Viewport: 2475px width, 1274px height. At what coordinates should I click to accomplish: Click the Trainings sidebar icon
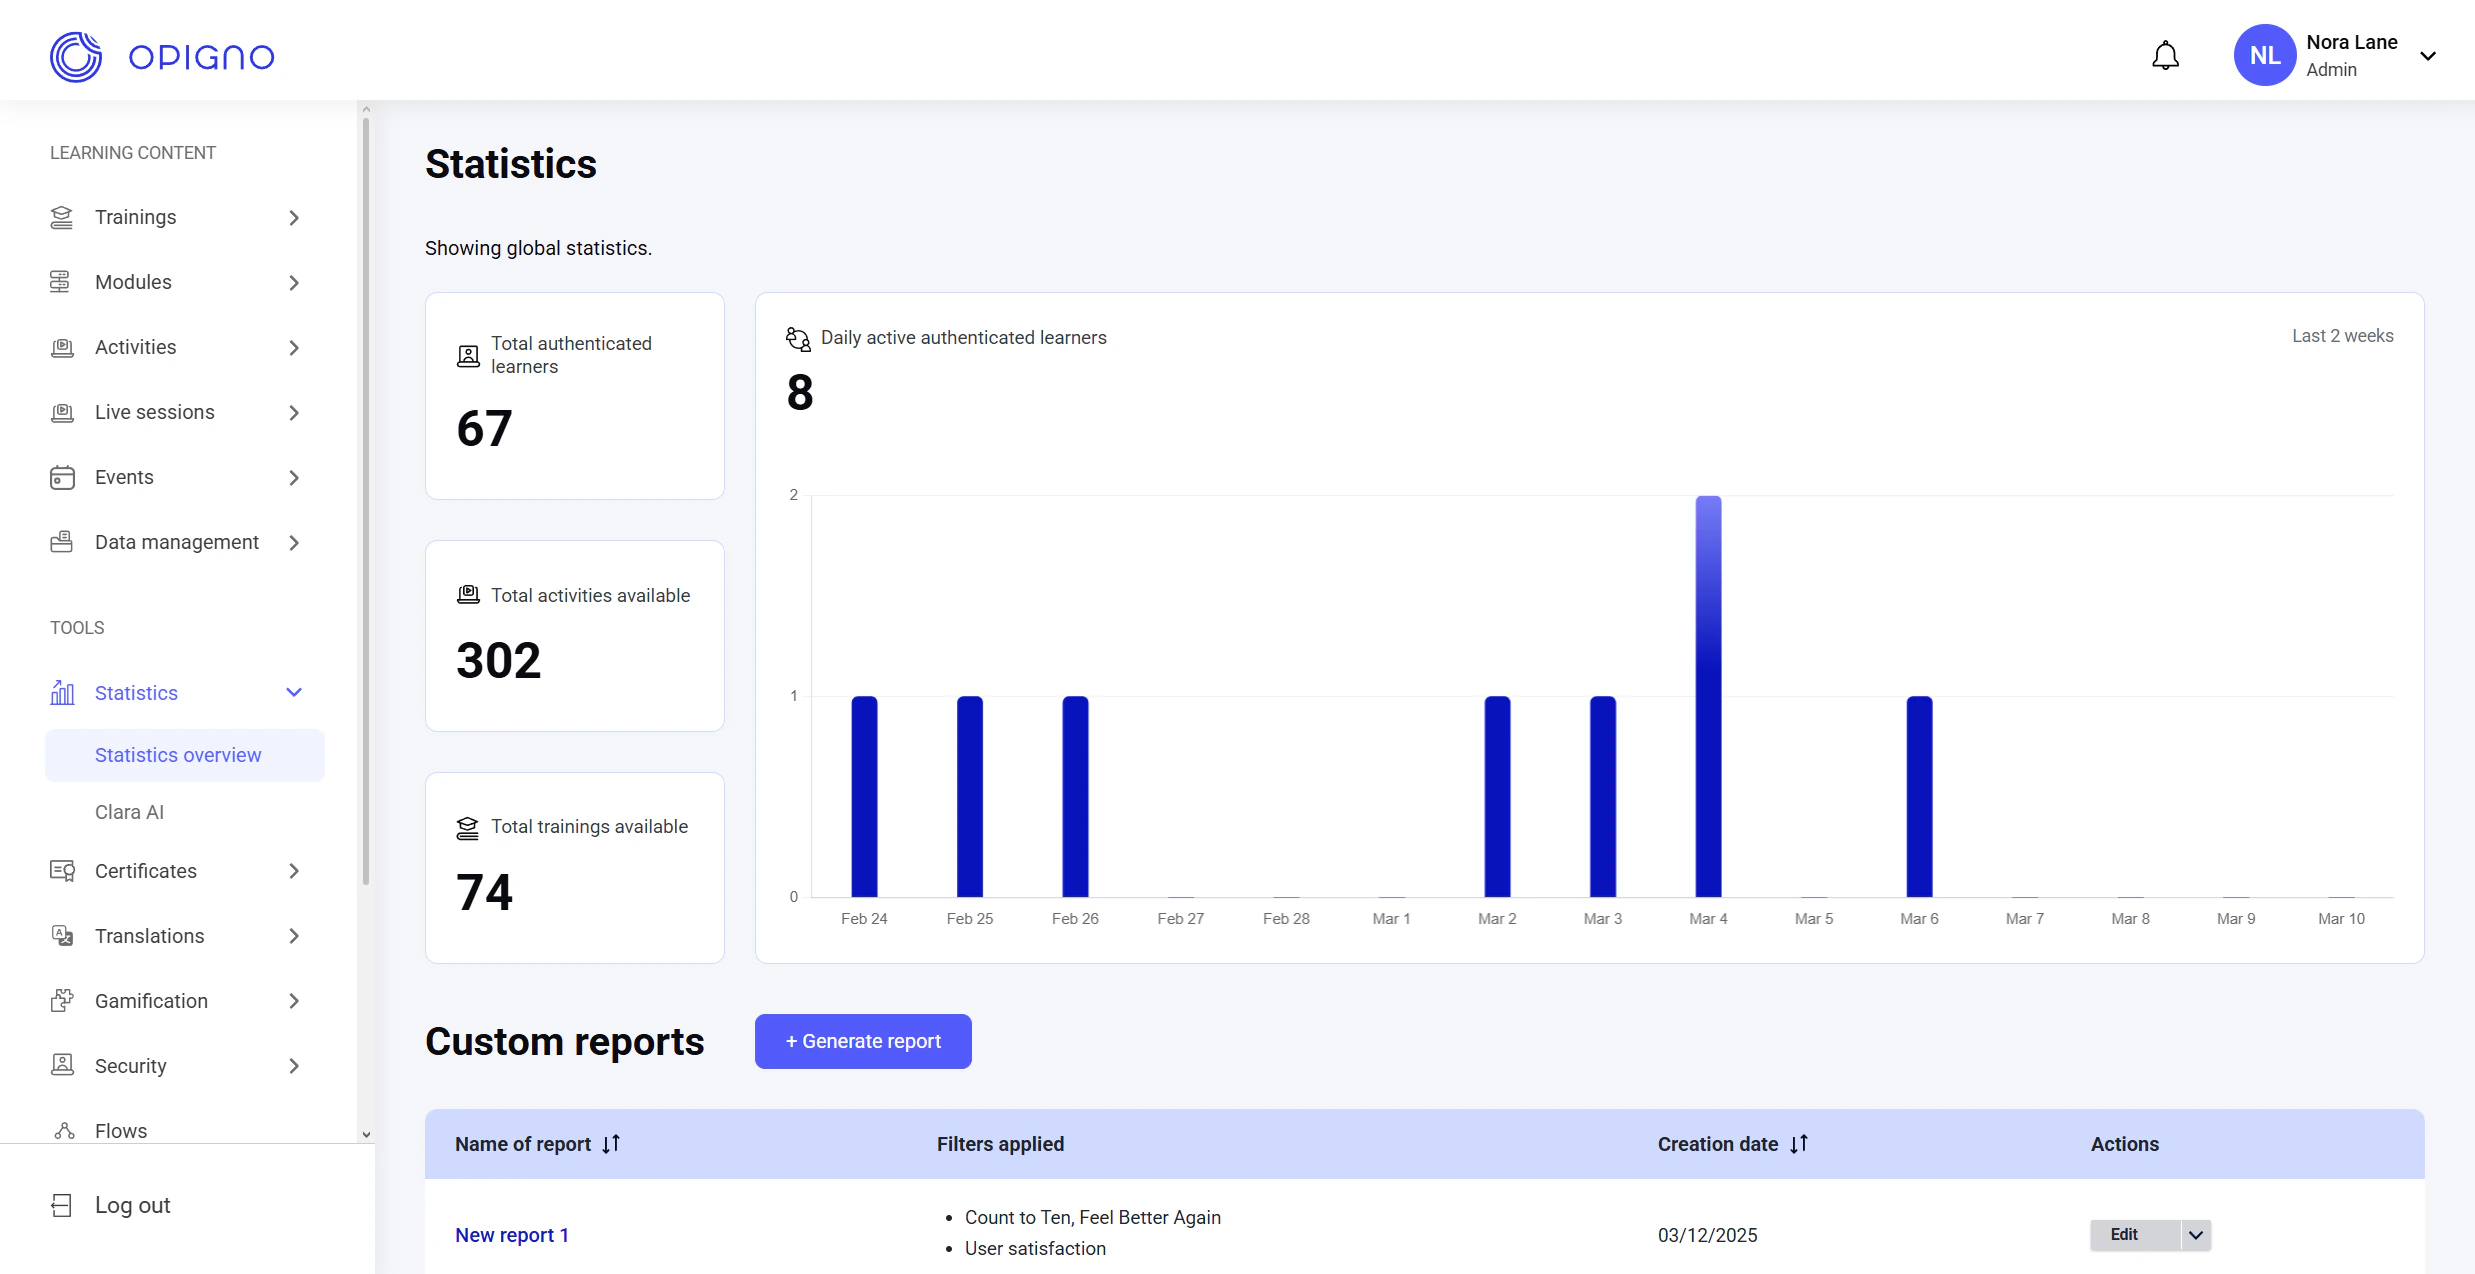pyautogui.click(x=62, y=217)
